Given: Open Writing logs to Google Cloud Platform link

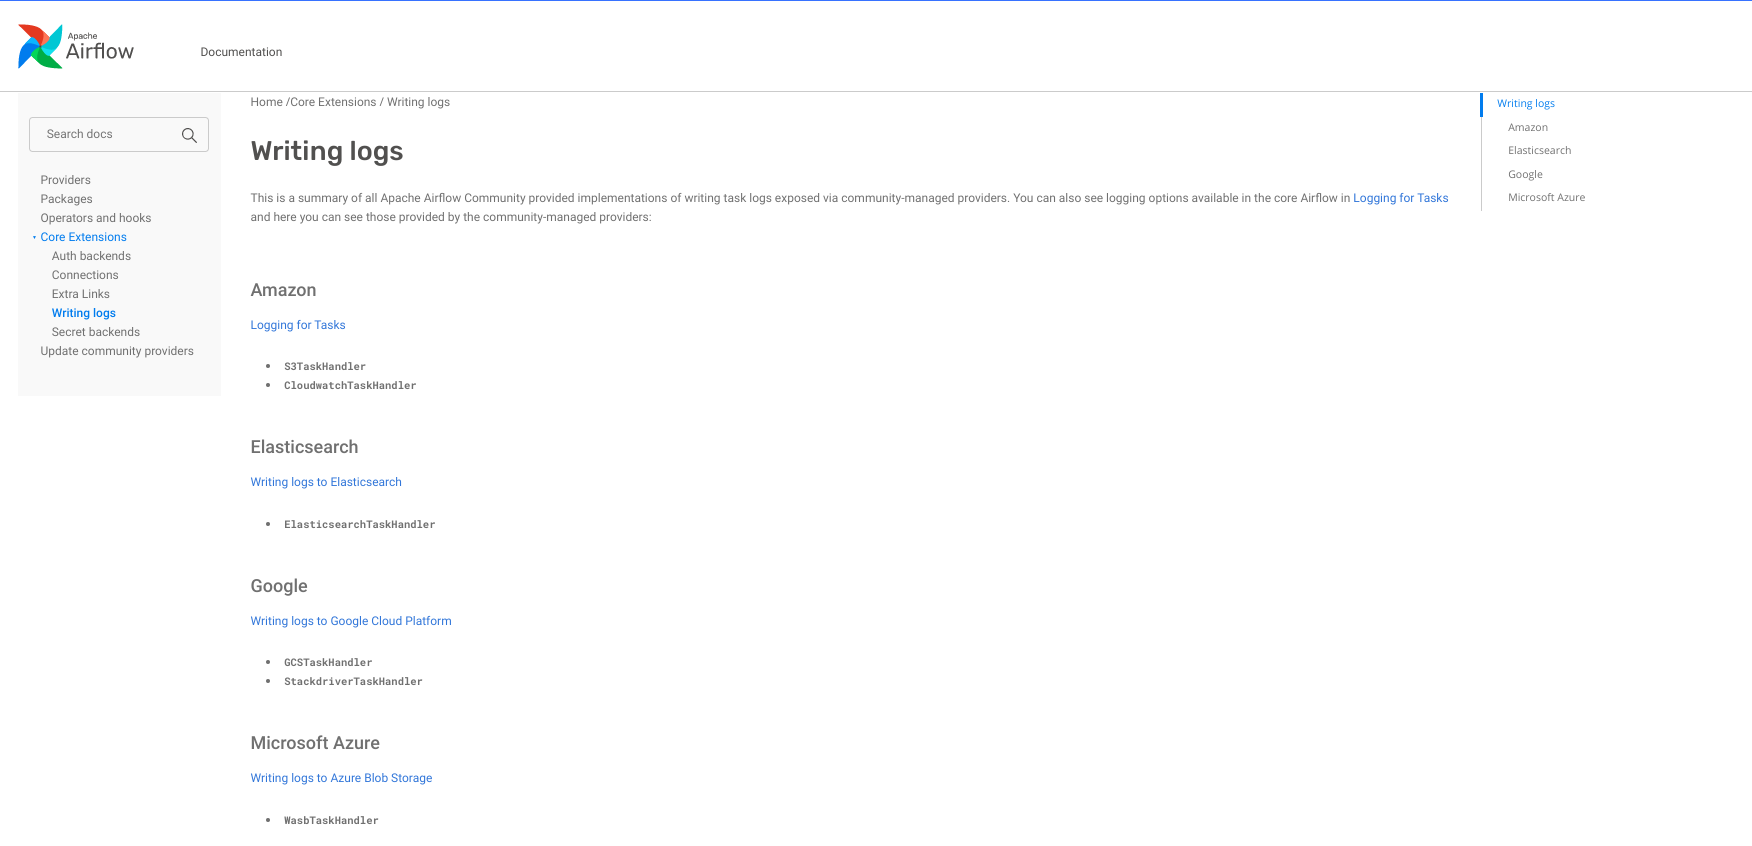Looking at the screenshot, I should 351,621.
